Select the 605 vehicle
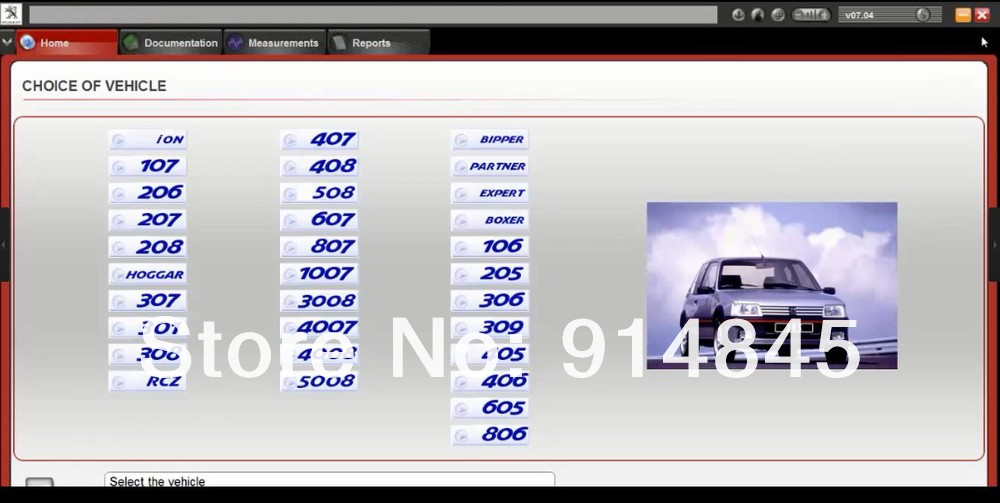Viewport: 1000px width, 503px height. point(490,408)
